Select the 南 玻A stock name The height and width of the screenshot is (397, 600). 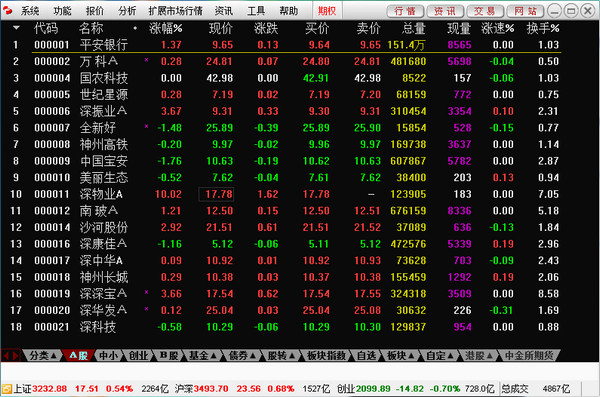99,211
